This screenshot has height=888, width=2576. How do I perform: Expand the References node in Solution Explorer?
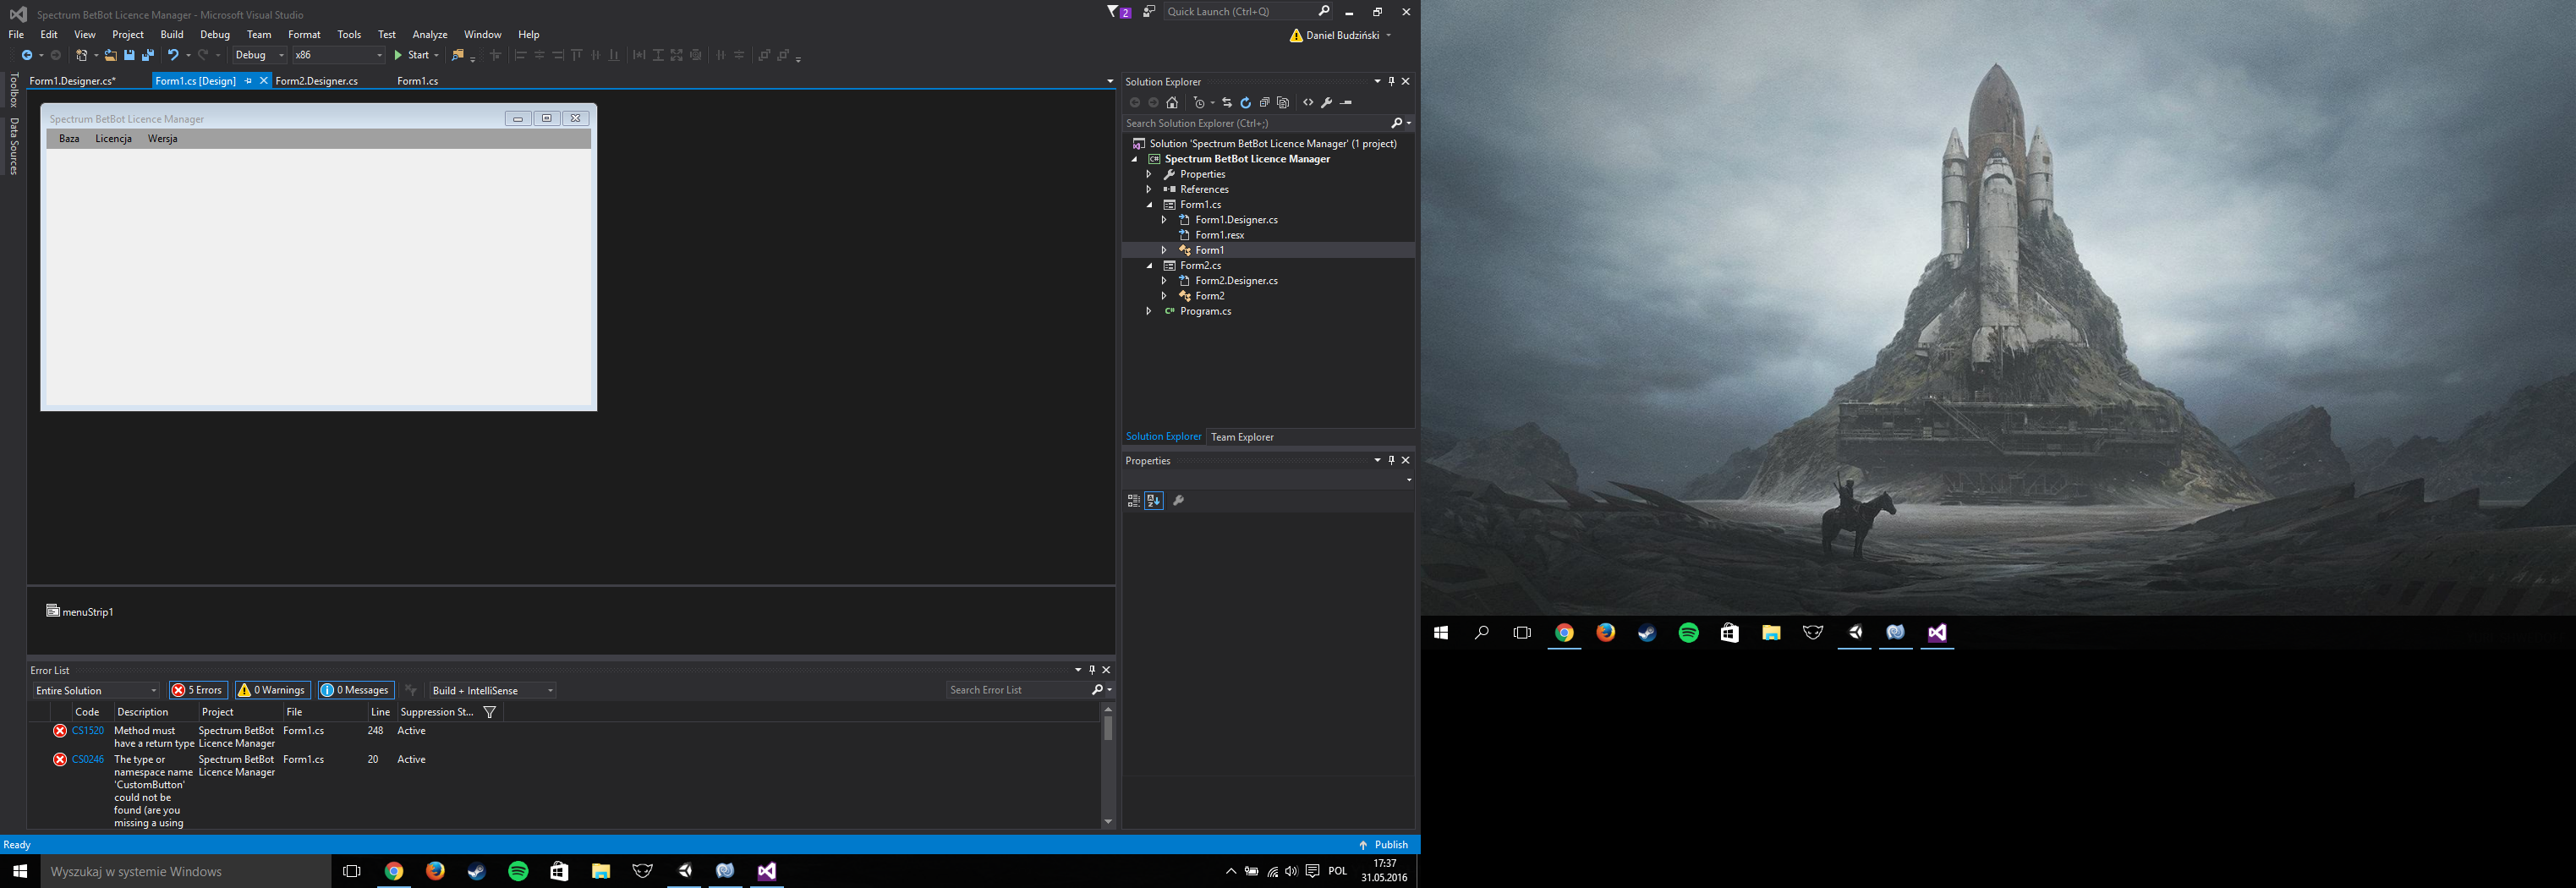pos(1149,189)
